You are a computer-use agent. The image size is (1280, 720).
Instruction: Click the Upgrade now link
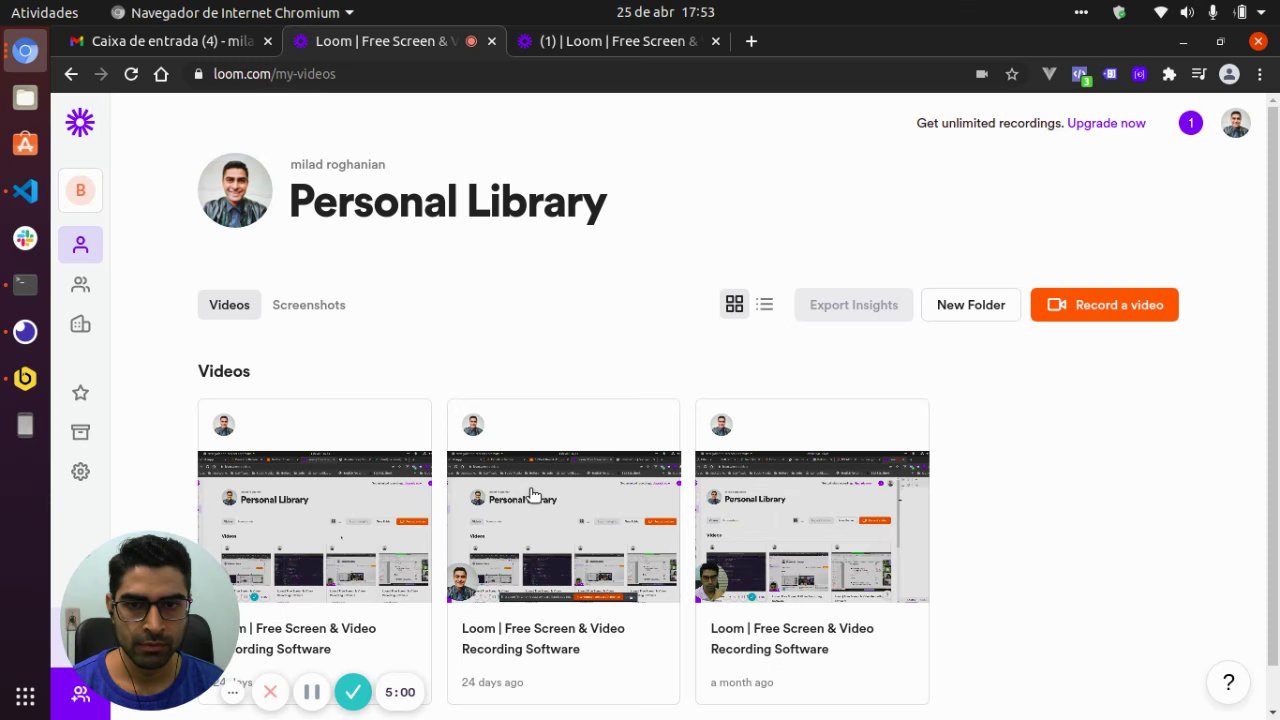click(1106, 123)
